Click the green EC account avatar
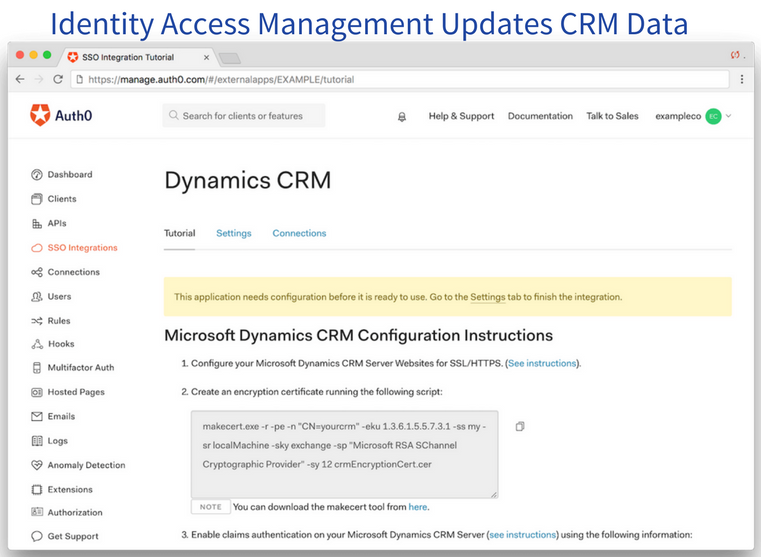 tap(713, 116)
